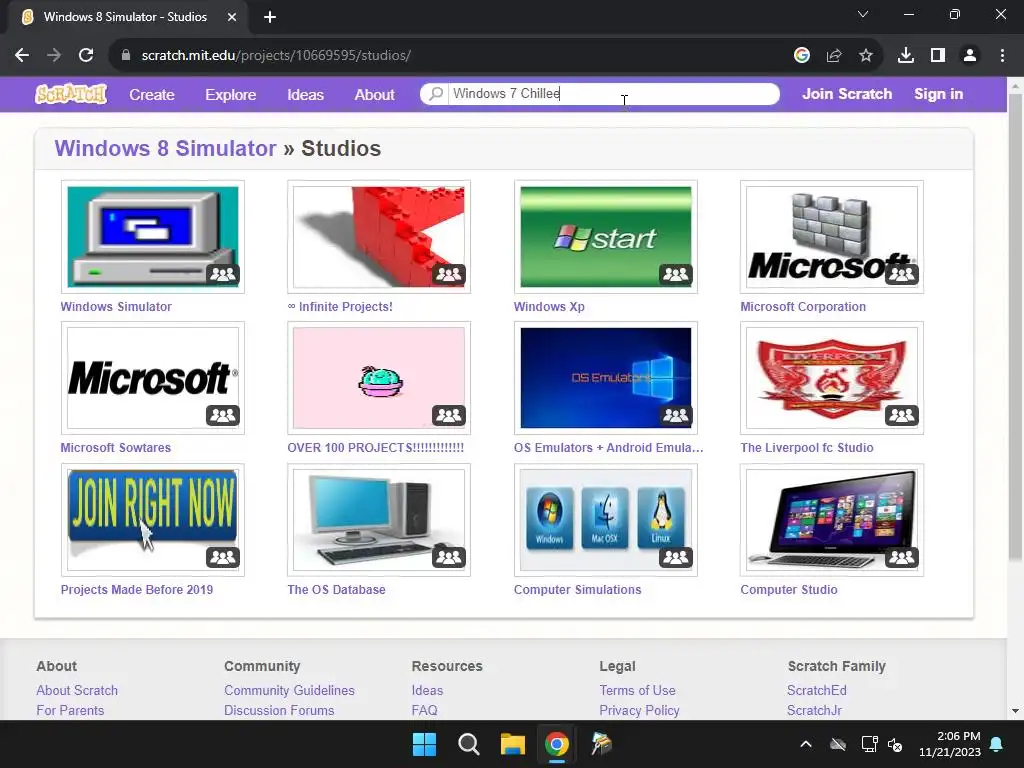Open the tab search chevron
The image size is (1024, 768).
(863, 14)
